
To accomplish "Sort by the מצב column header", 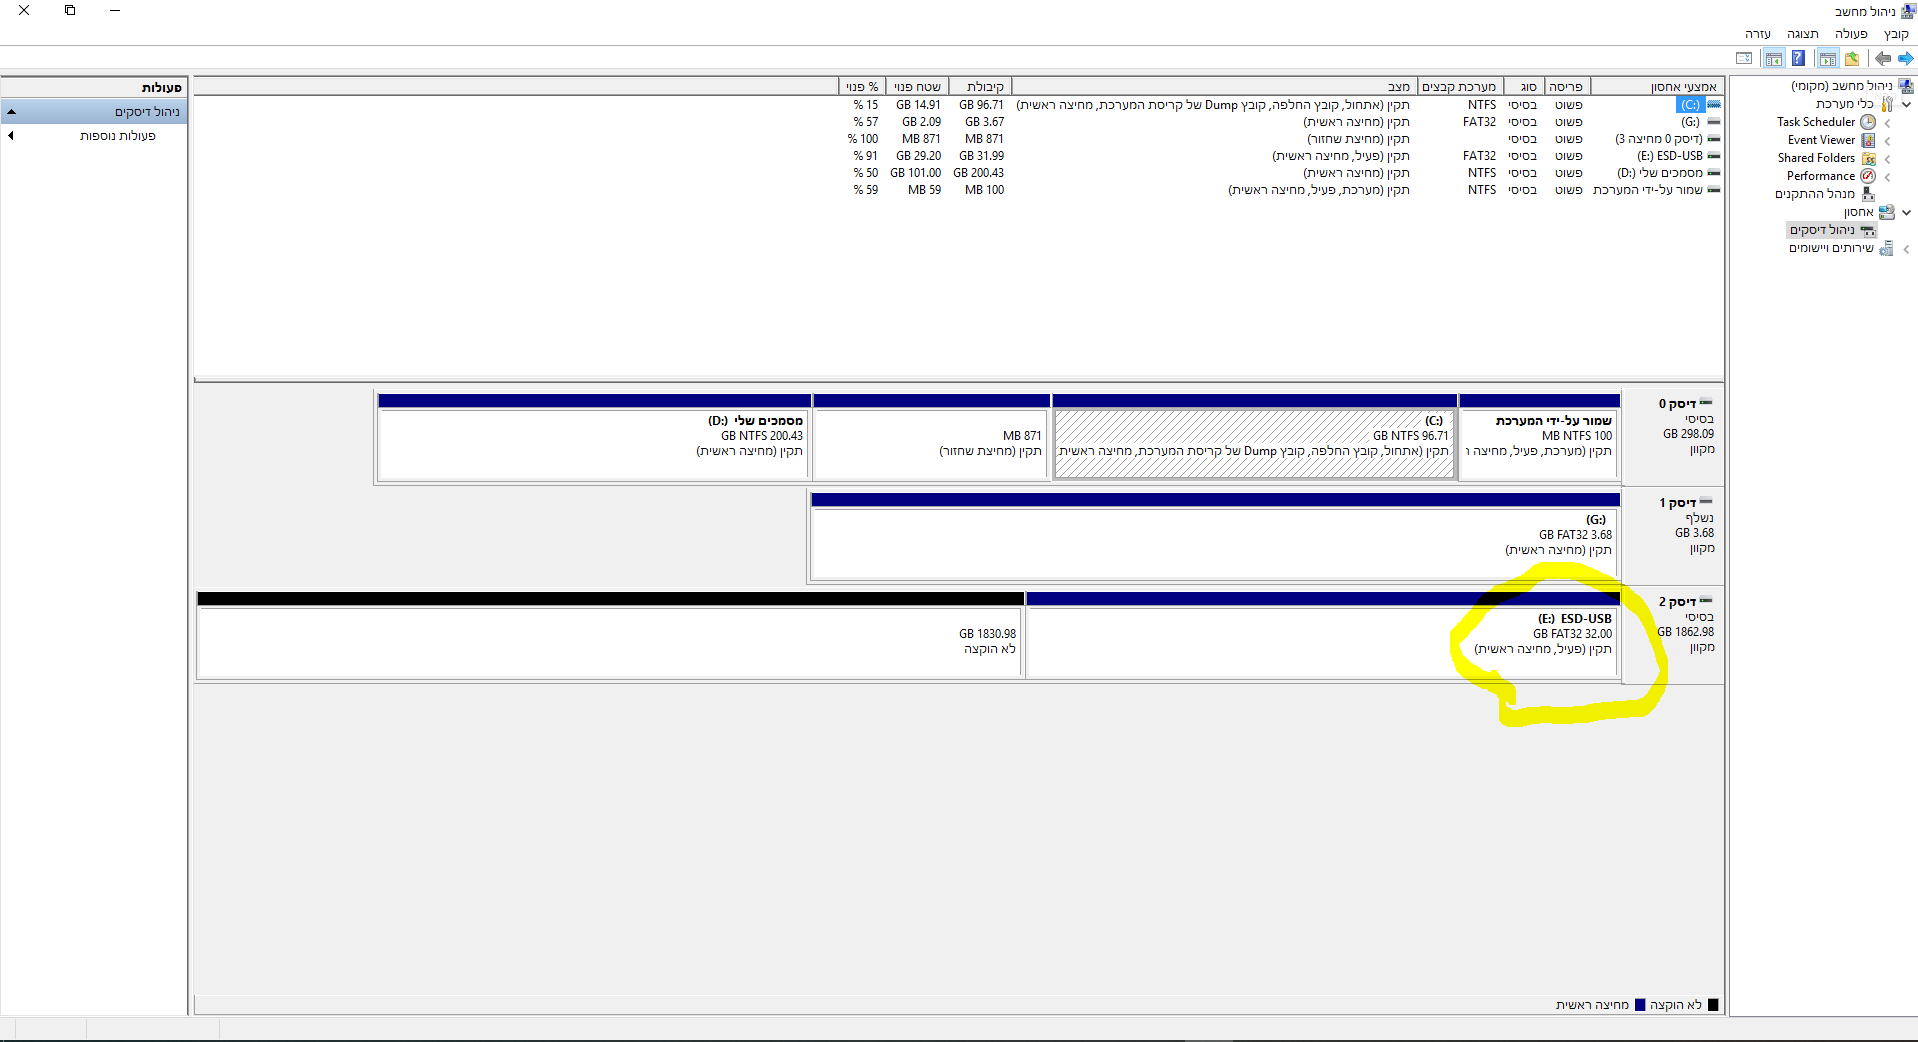I will pos(1214,87).
